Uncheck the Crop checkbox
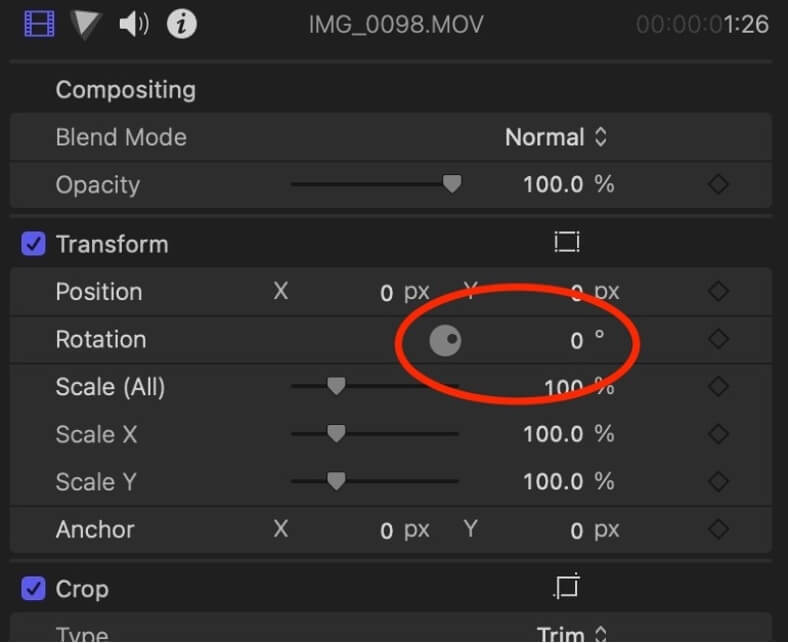This screenshot has width=788, height=643. tap(33, 589)
